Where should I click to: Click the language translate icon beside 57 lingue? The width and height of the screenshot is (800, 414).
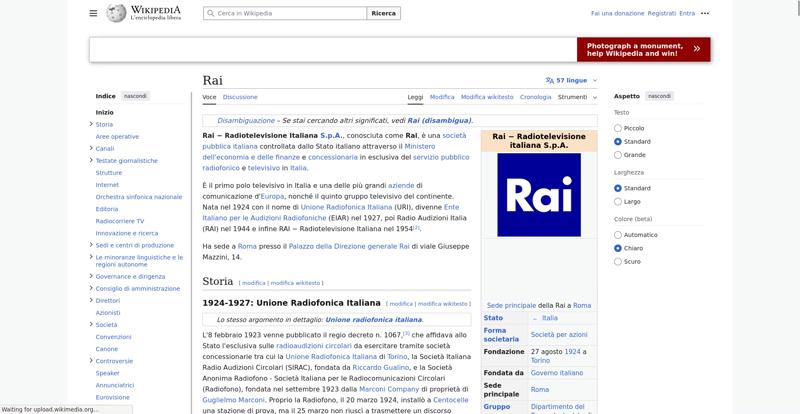pyautogui.click(x=549, y=81)
